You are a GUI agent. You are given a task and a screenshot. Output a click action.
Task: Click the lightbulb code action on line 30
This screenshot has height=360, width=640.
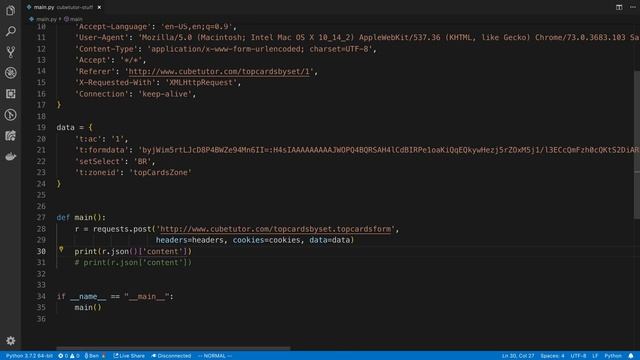(61, 249)
